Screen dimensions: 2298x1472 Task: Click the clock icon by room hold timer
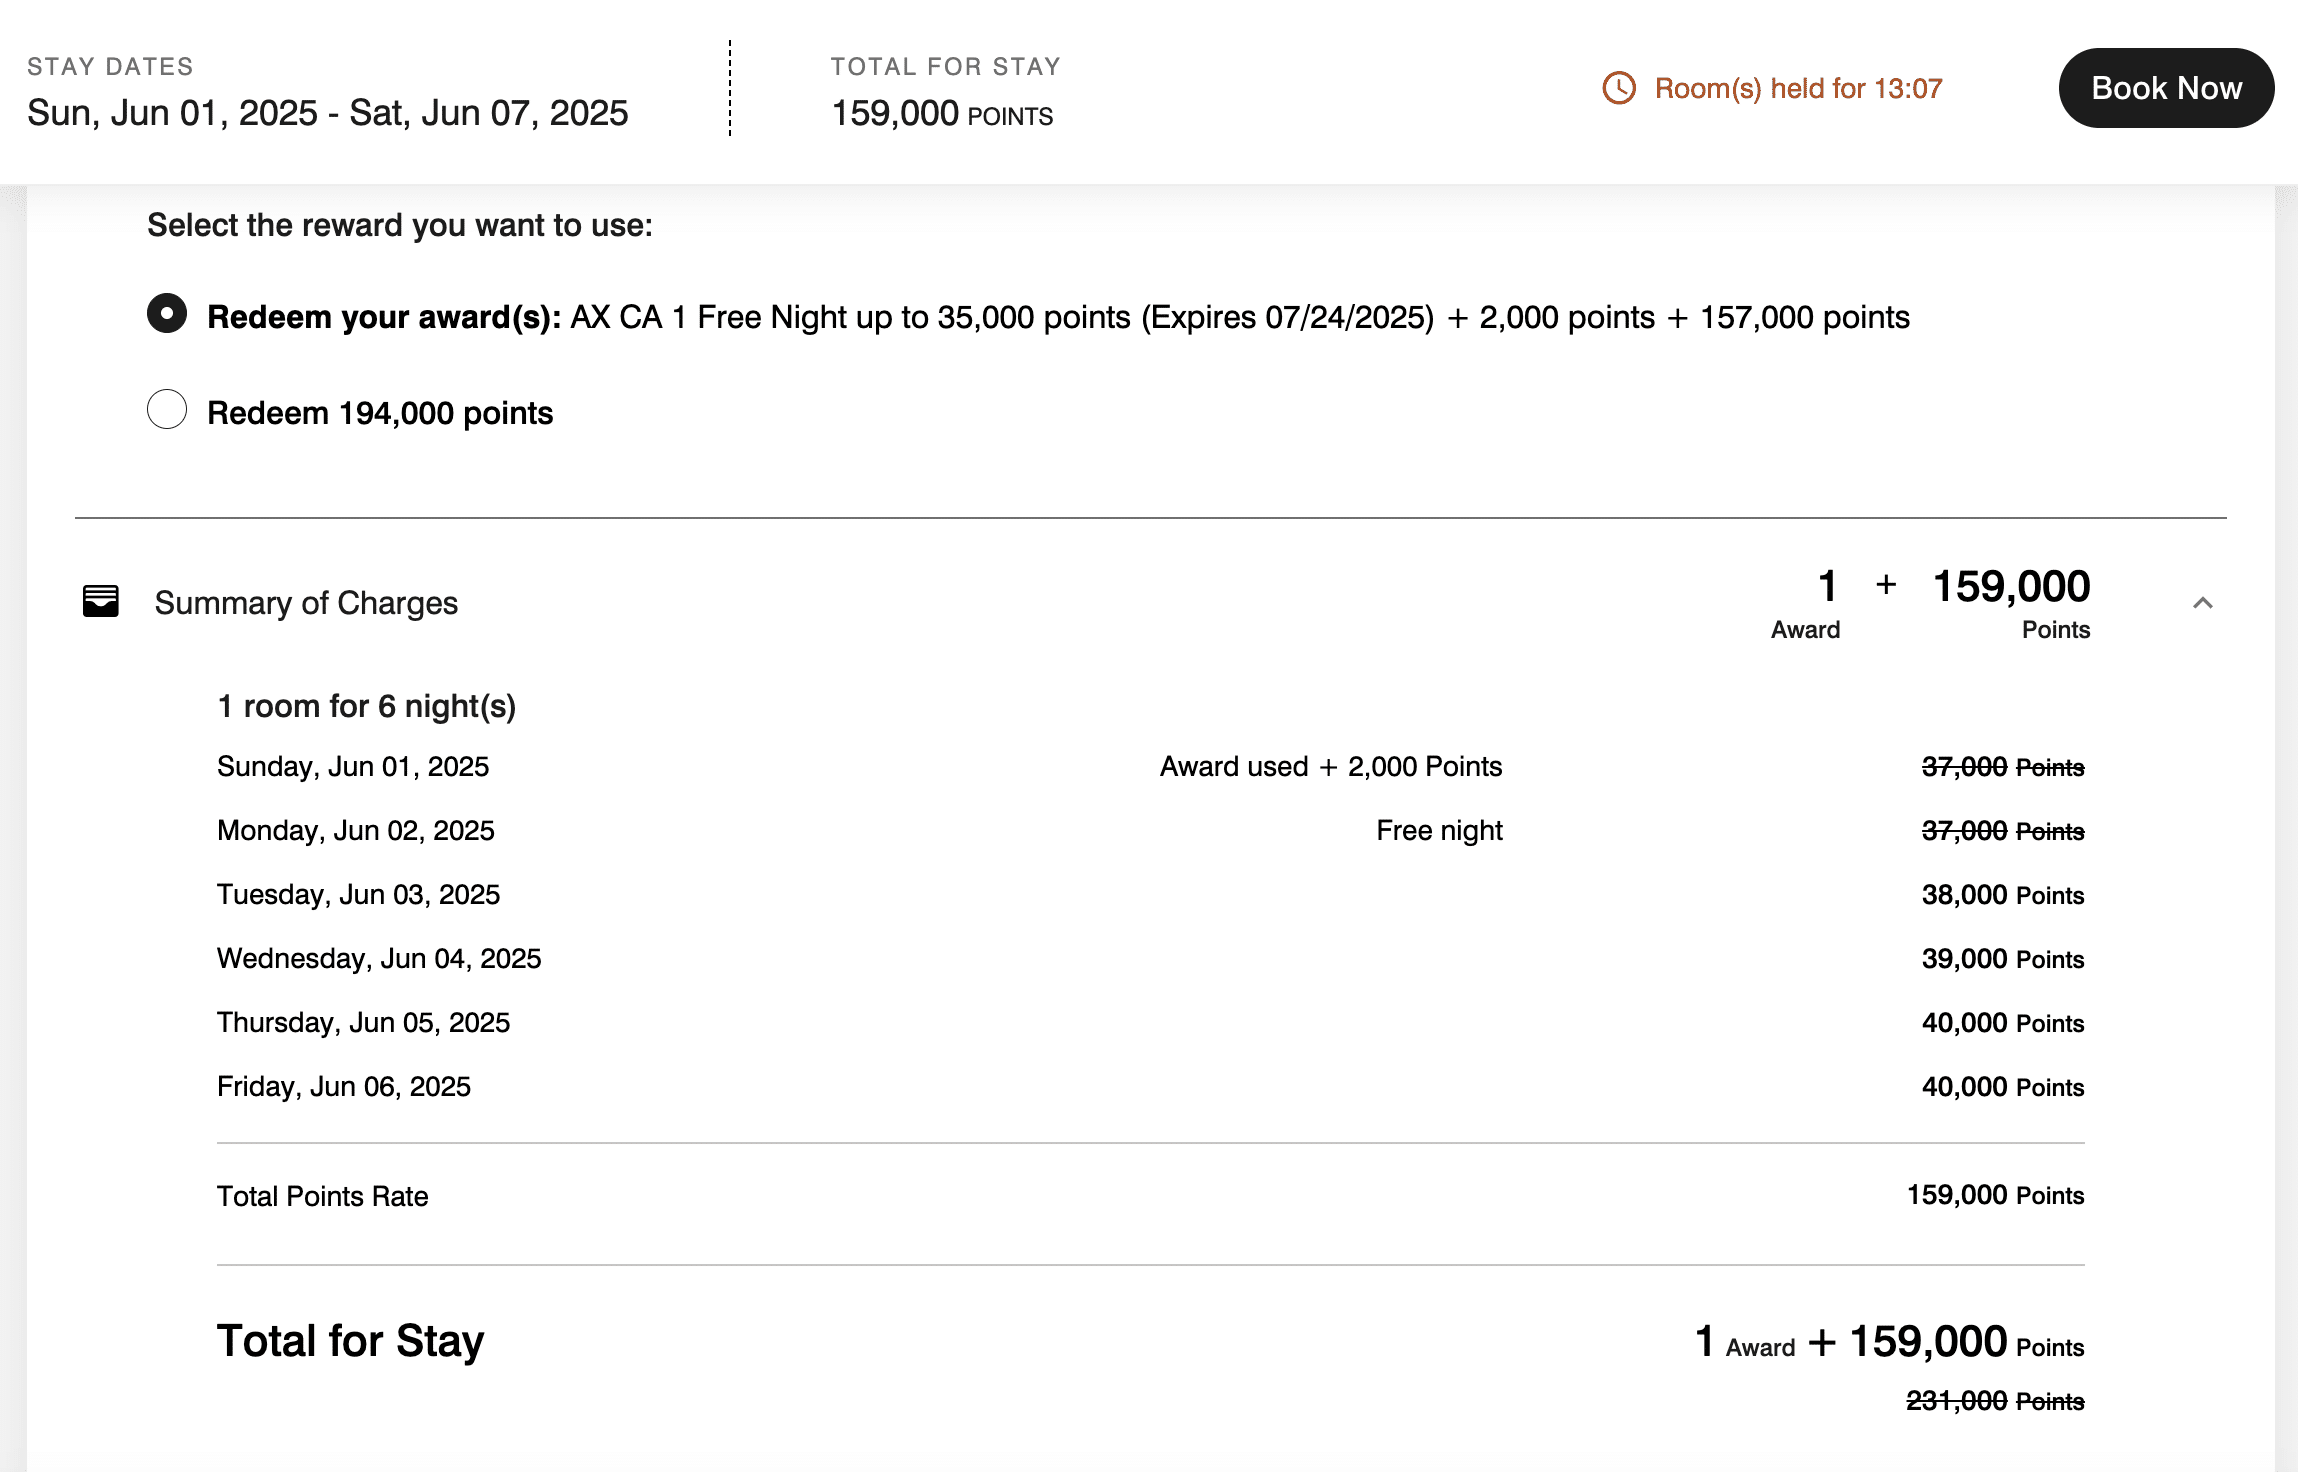tap(1619, 88)
